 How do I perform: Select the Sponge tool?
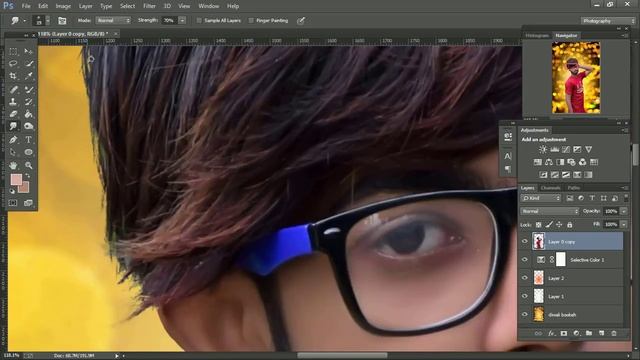(28, 127)
